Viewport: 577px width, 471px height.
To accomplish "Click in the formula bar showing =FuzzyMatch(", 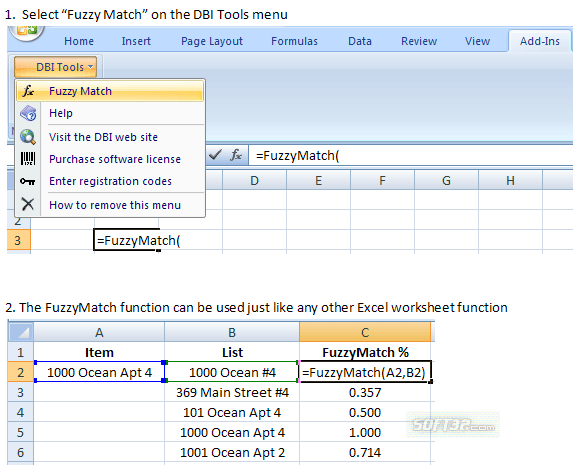I will 410,156.
